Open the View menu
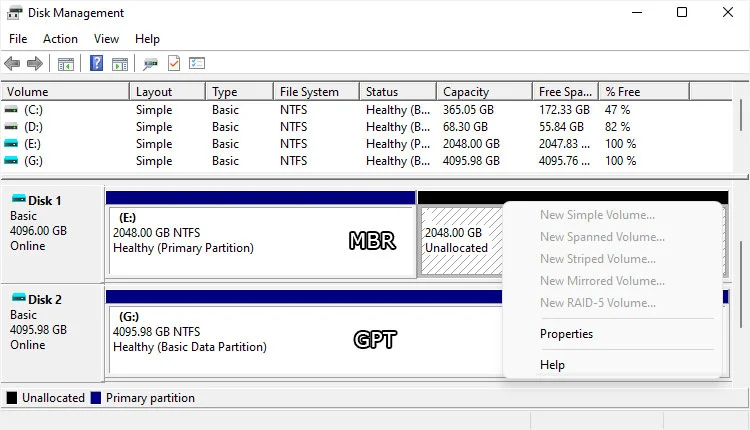Image resolution: width=750 pixels, height=430 pixels. coord(106,39)
